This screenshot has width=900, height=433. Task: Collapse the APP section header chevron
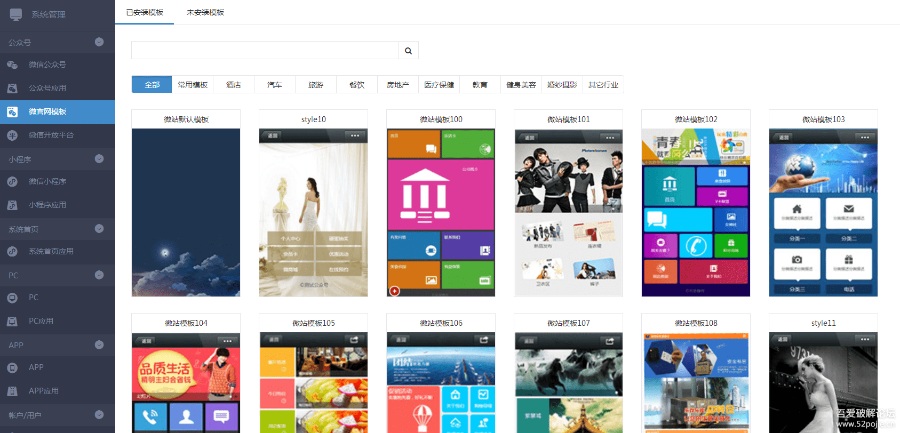pos(99,345)
